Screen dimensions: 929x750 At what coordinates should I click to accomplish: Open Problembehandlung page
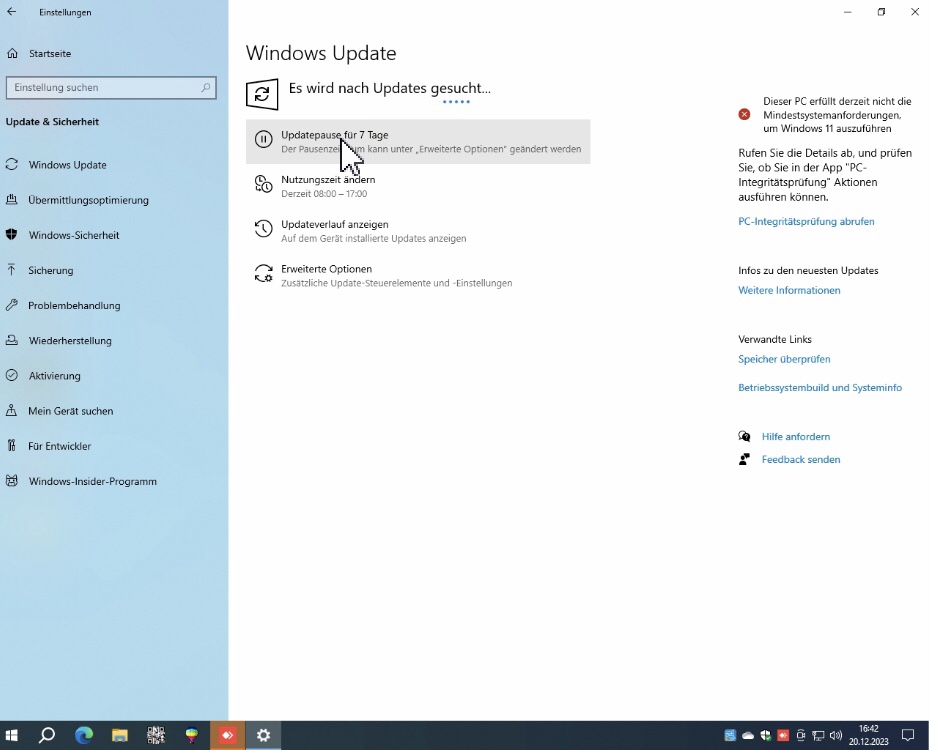pyautogui.click(x=74, y=306)
